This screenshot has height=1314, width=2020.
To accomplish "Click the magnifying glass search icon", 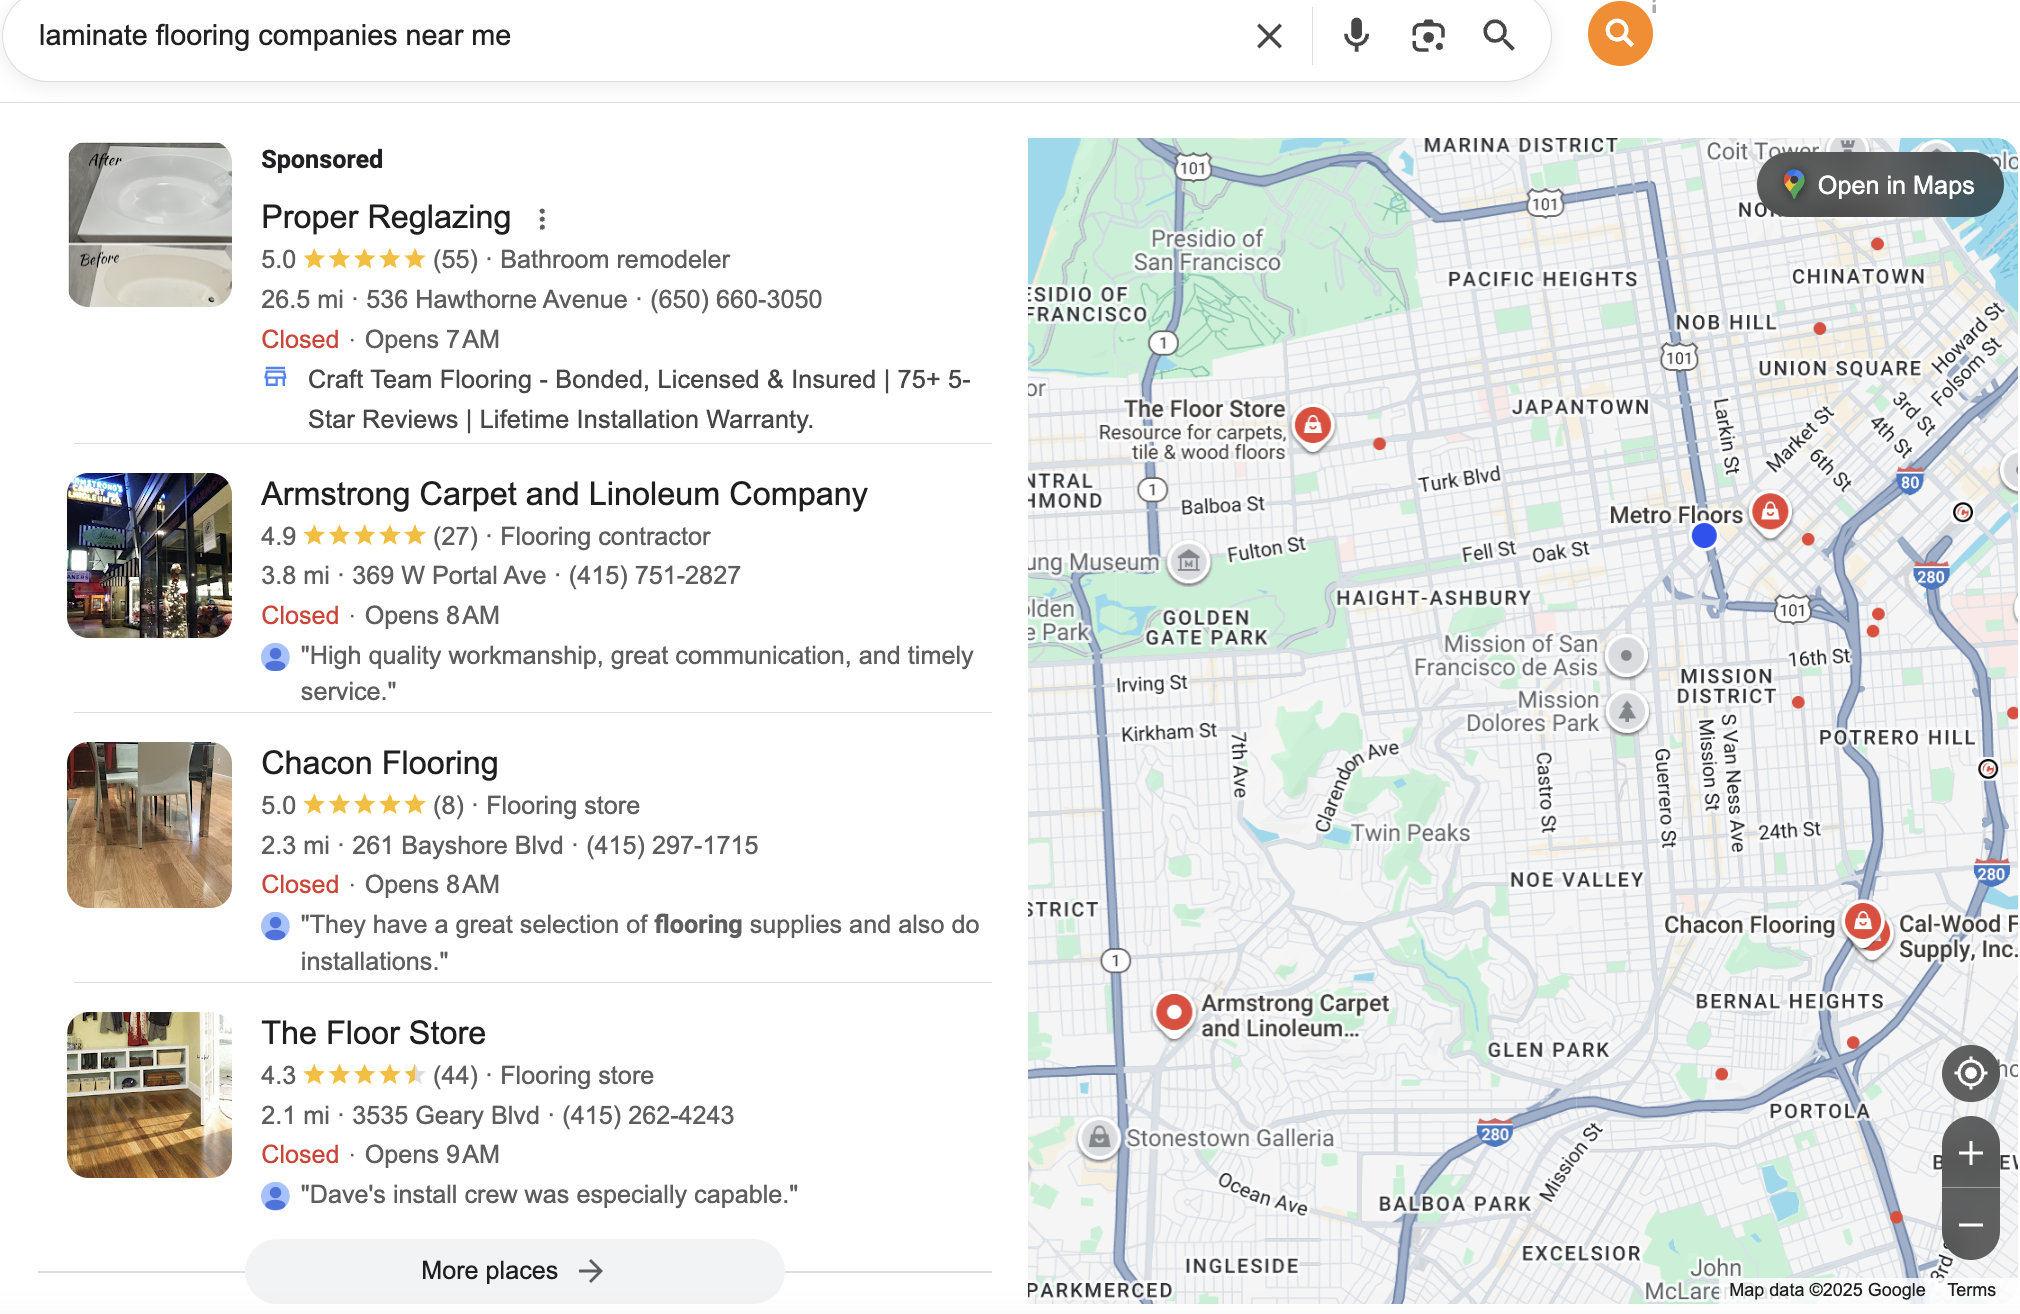I will [x=1498, y=36].
